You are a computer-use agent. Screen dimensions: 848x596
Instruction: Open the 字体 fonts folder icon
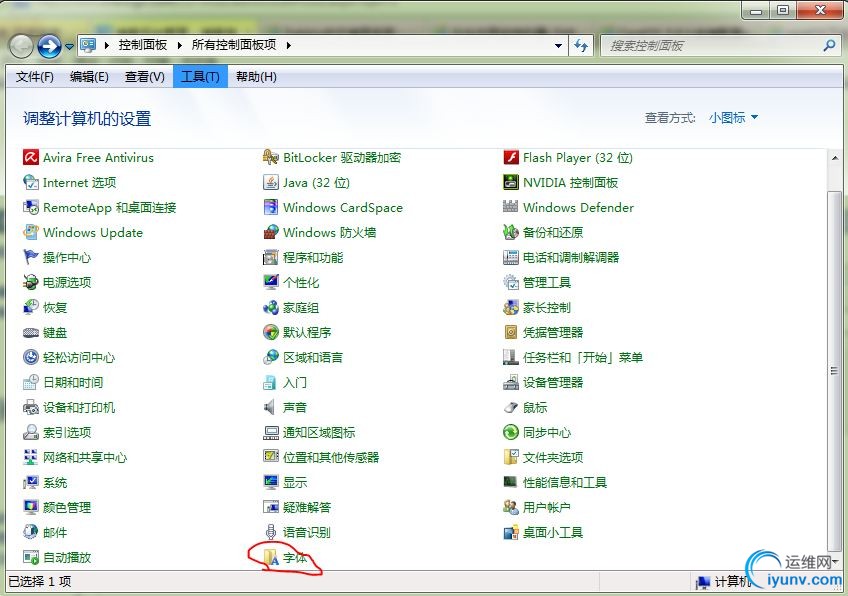click(270, 557)
